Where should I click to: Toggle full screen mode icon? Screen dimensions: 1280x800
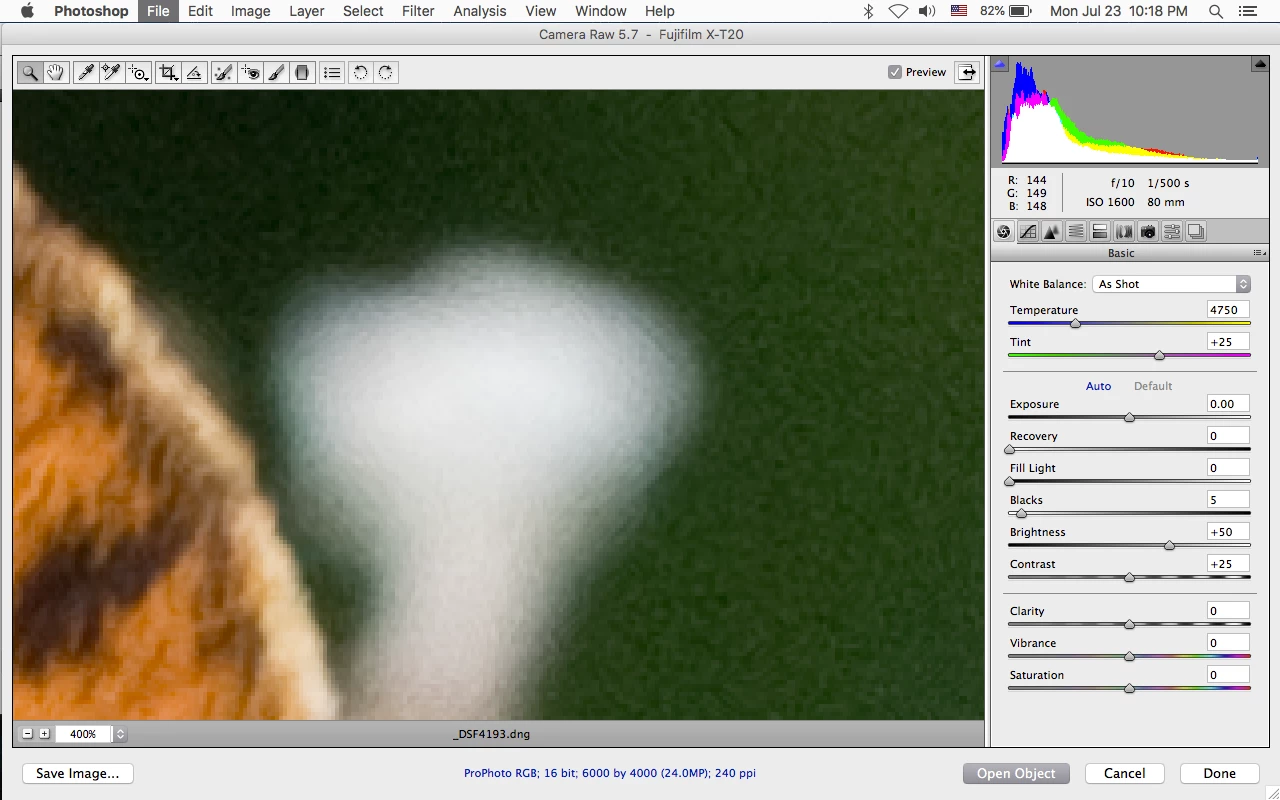pos(967,72)
